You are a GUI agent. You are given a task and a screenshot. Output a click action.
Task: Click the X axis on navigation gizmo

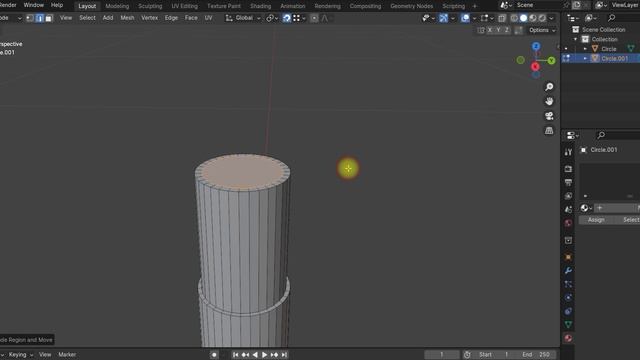536,67
